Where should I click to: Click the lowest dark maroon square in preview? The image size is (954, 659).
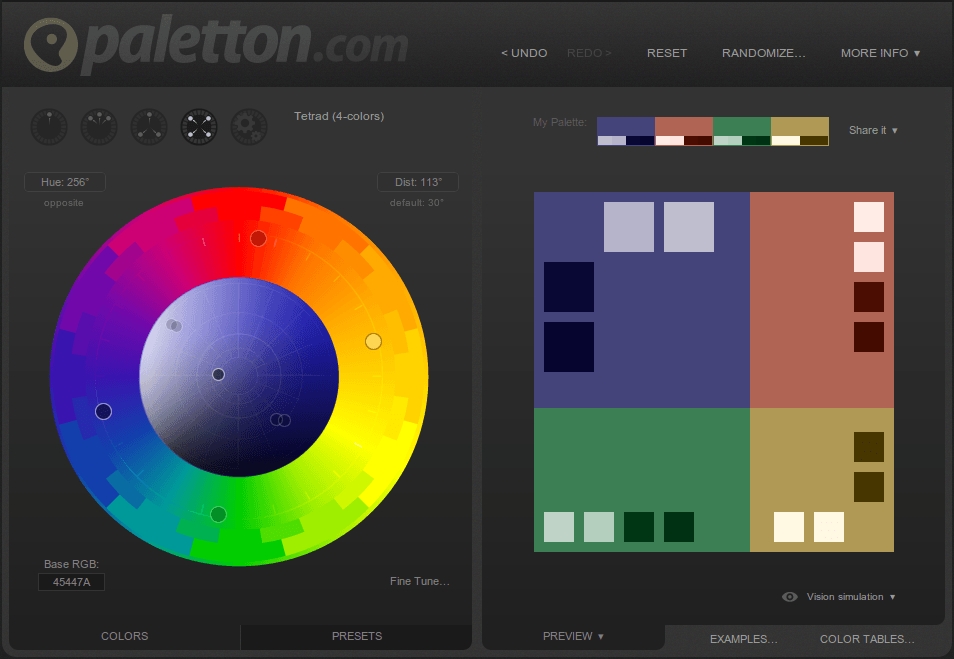click(x=869, y=336)
